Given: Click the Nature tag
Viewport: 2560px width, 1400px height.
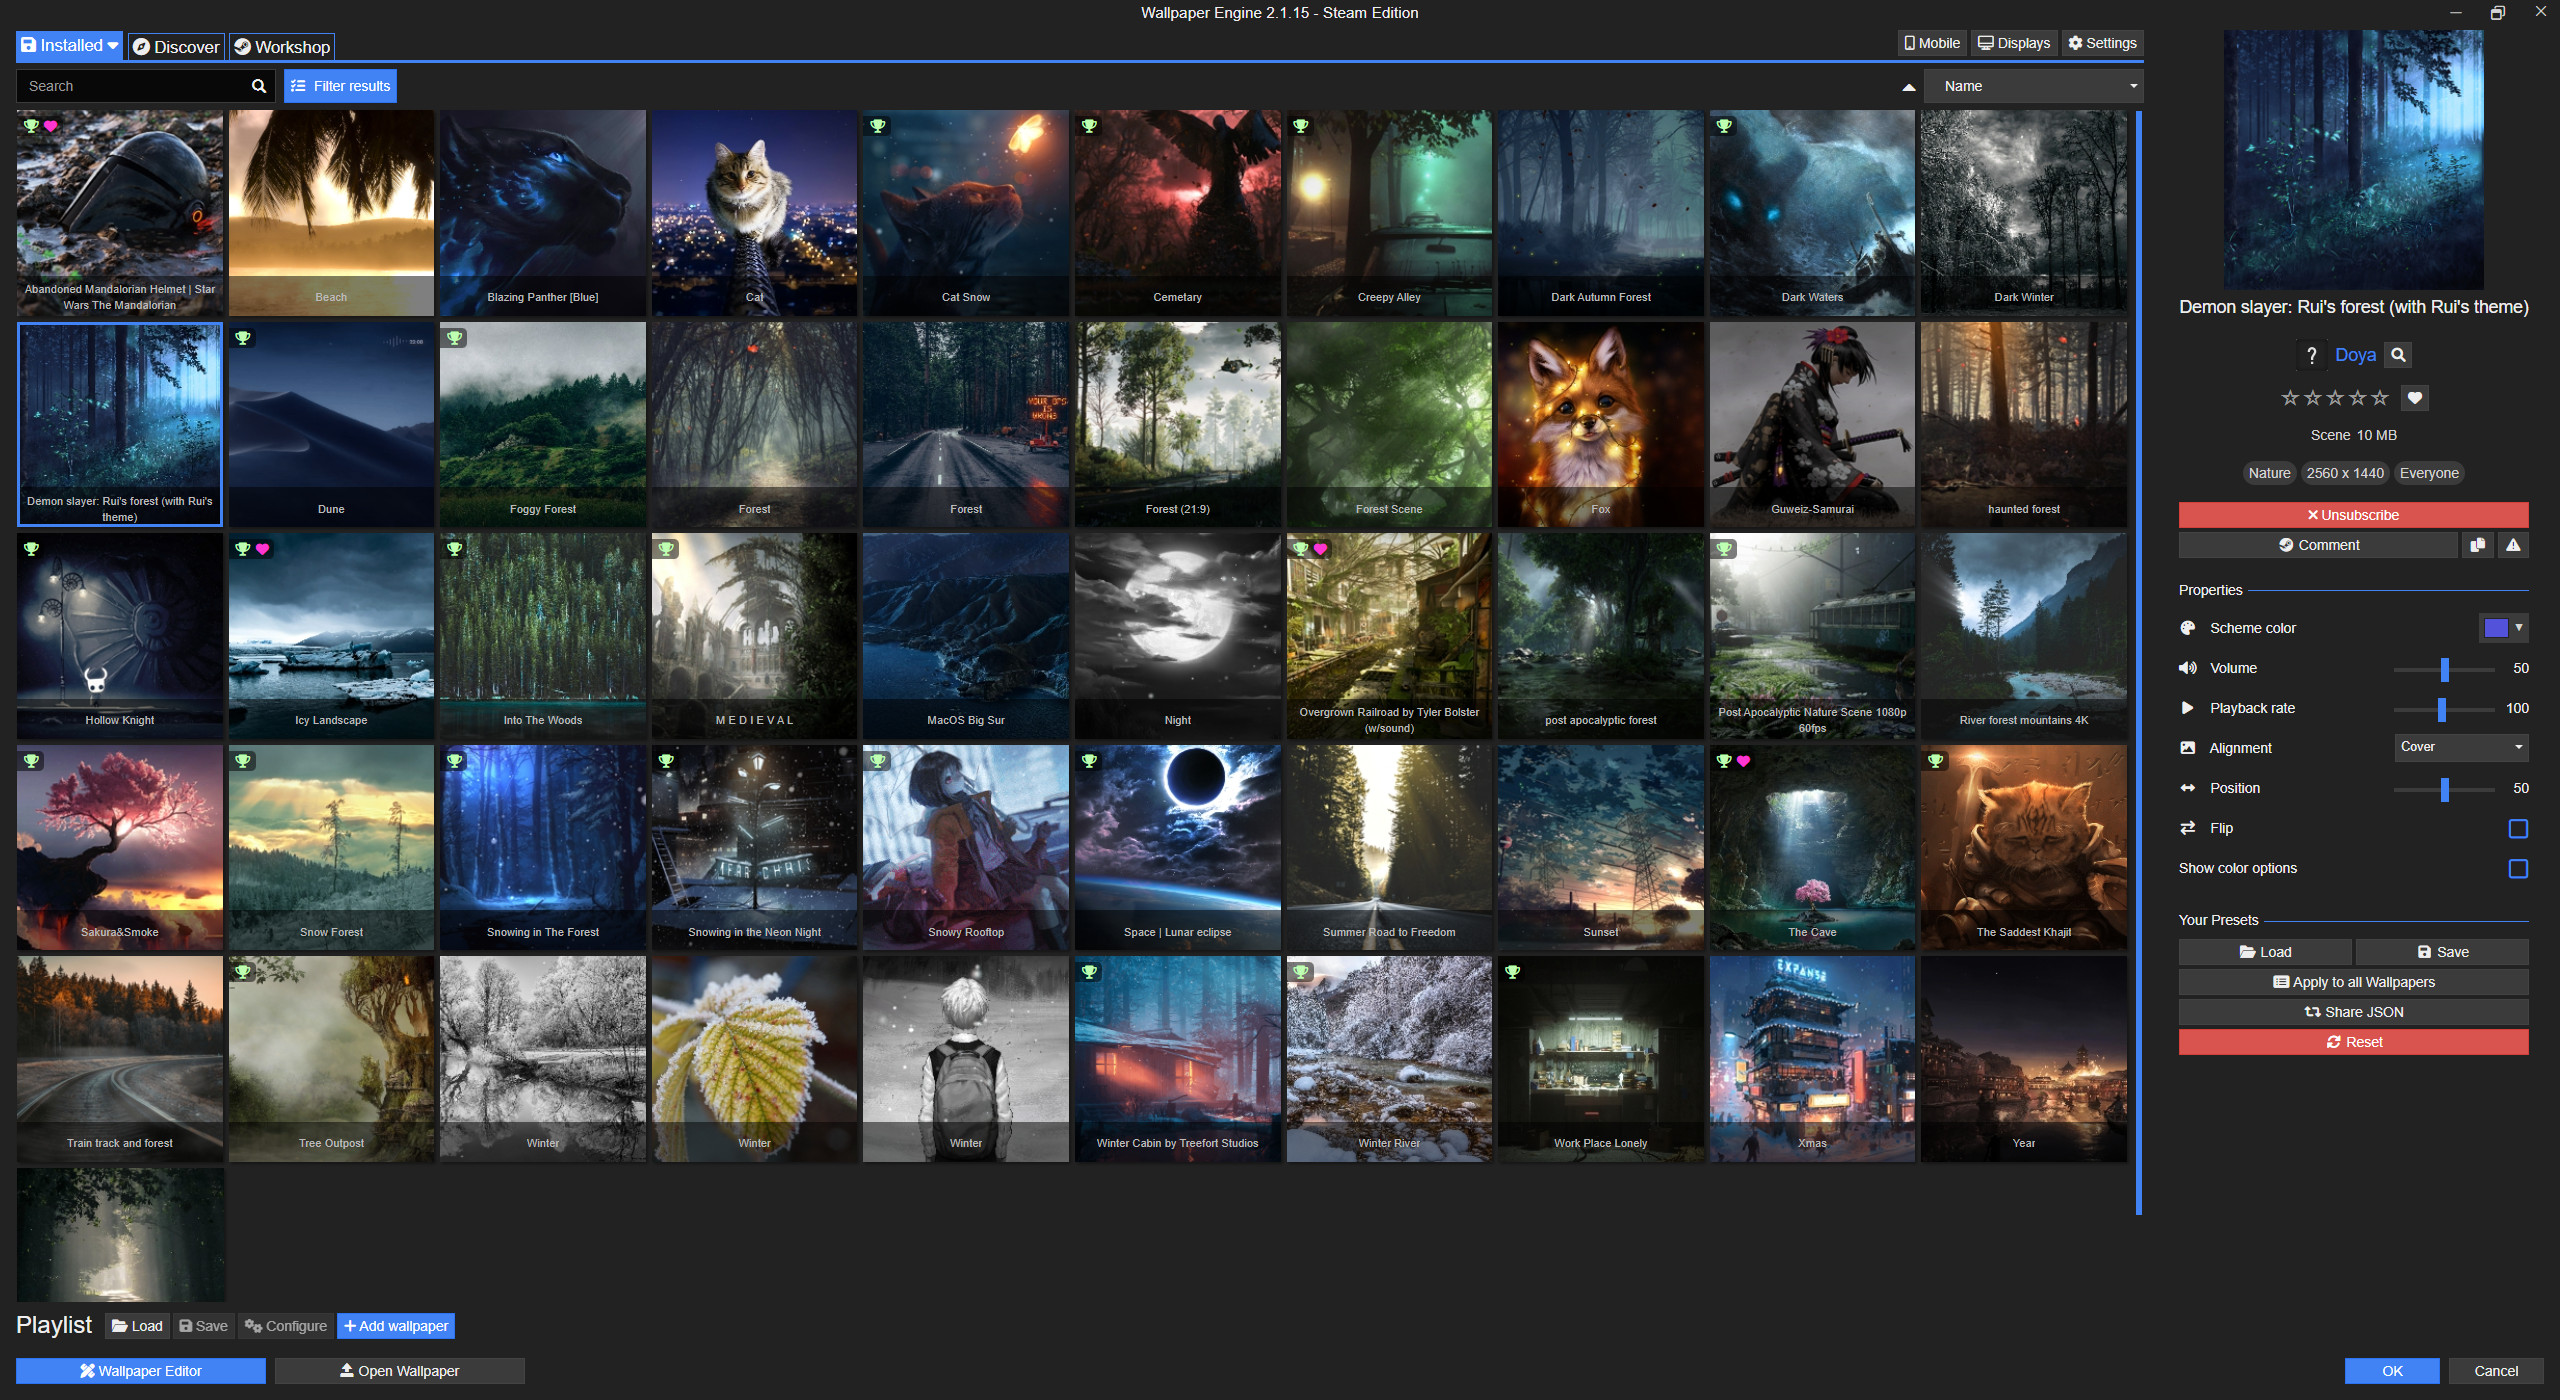Looking at the screenshot, I should [x=2269, y=473].
